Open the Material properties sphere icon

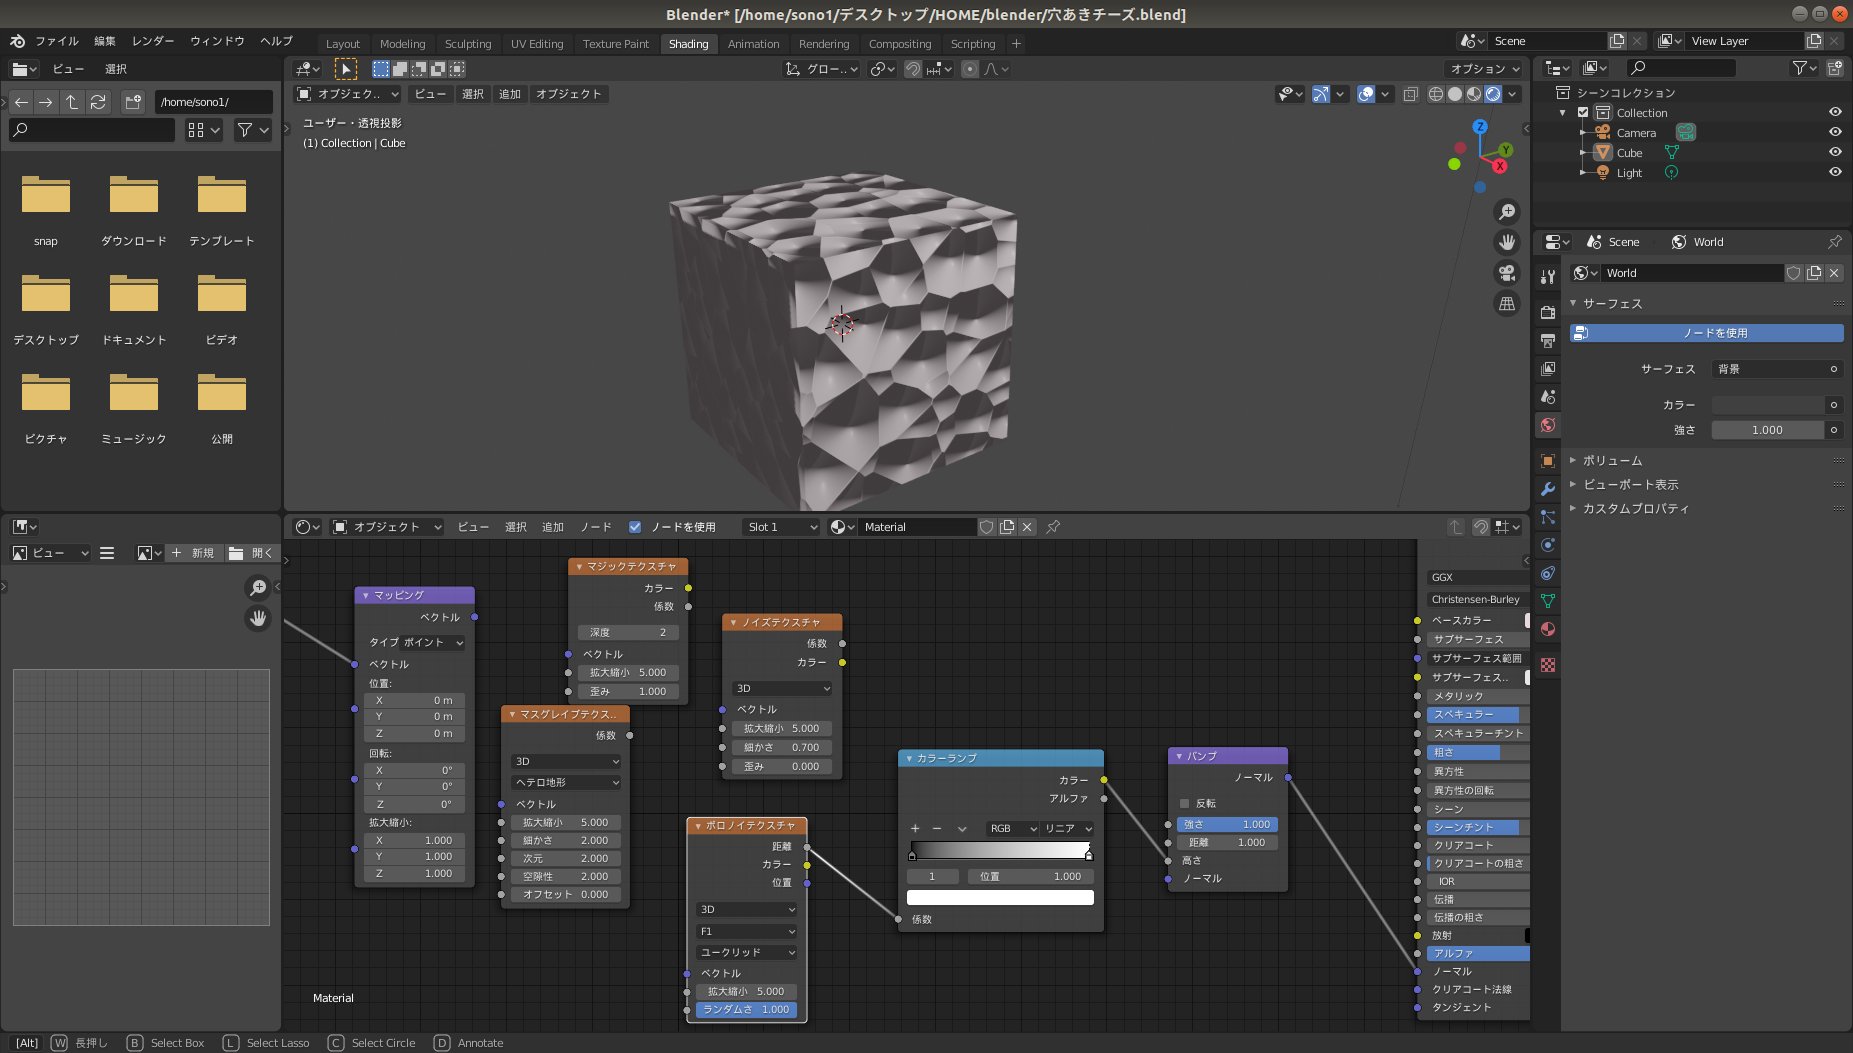pyautogui.click(x=1548, y=629)
